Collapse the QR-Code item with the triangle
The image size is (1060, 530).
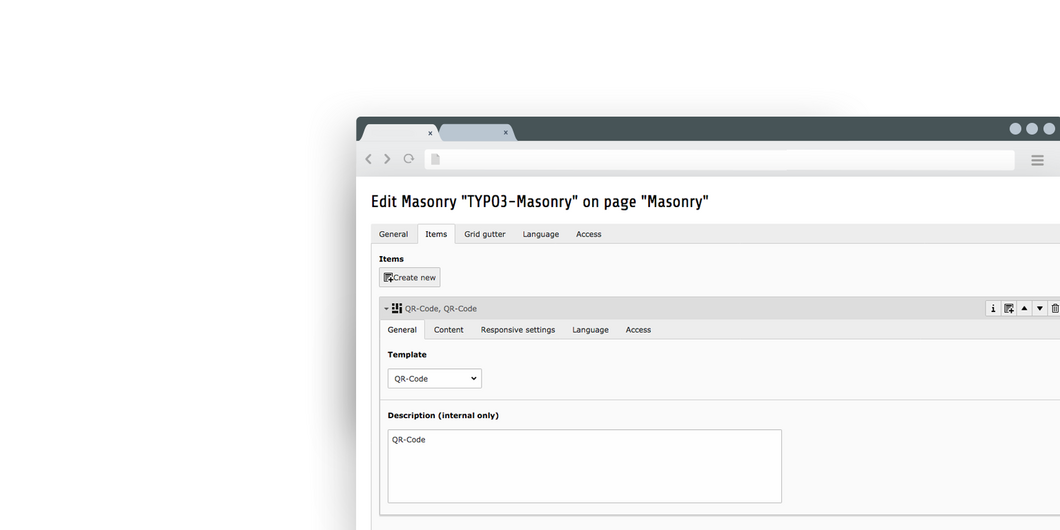[386, 309]
